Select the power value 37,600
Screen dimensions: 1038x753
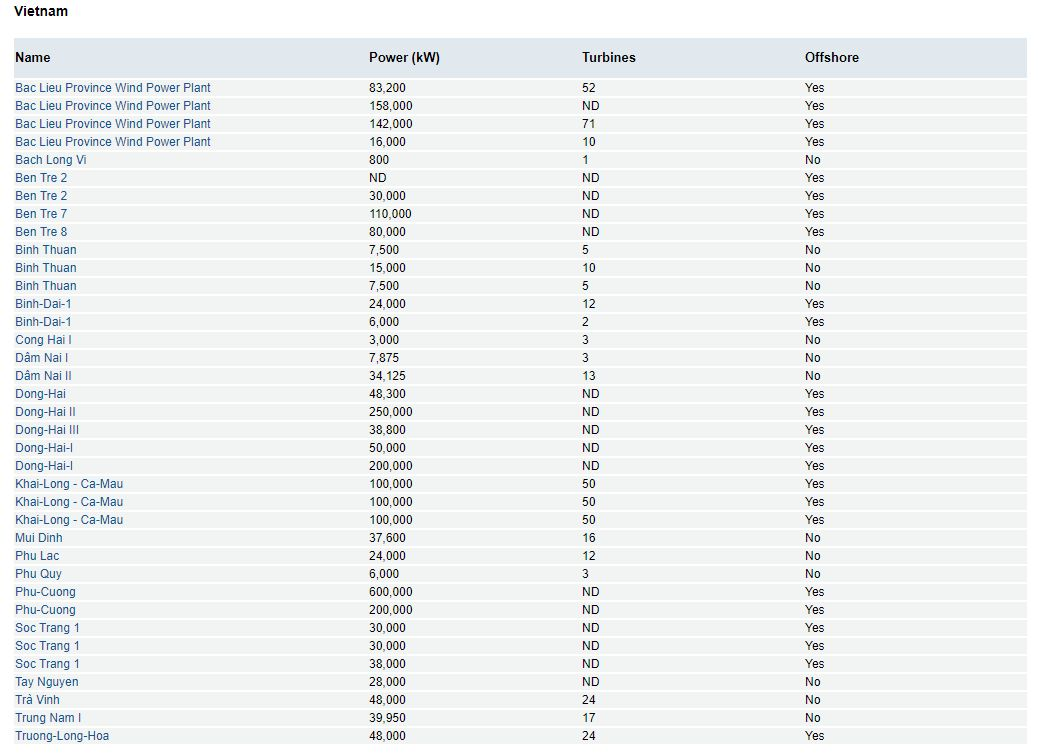(x=387, y=538)
